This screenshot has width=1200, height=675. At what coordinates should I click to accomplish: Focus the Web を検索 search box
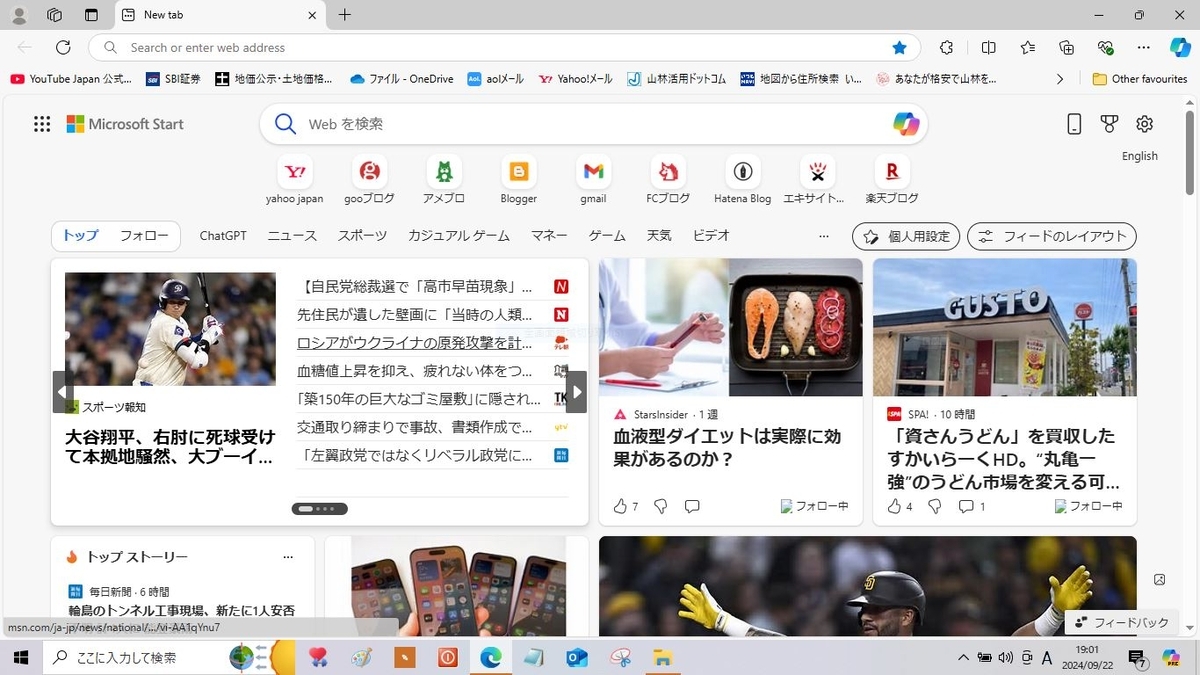pos(594,124)
